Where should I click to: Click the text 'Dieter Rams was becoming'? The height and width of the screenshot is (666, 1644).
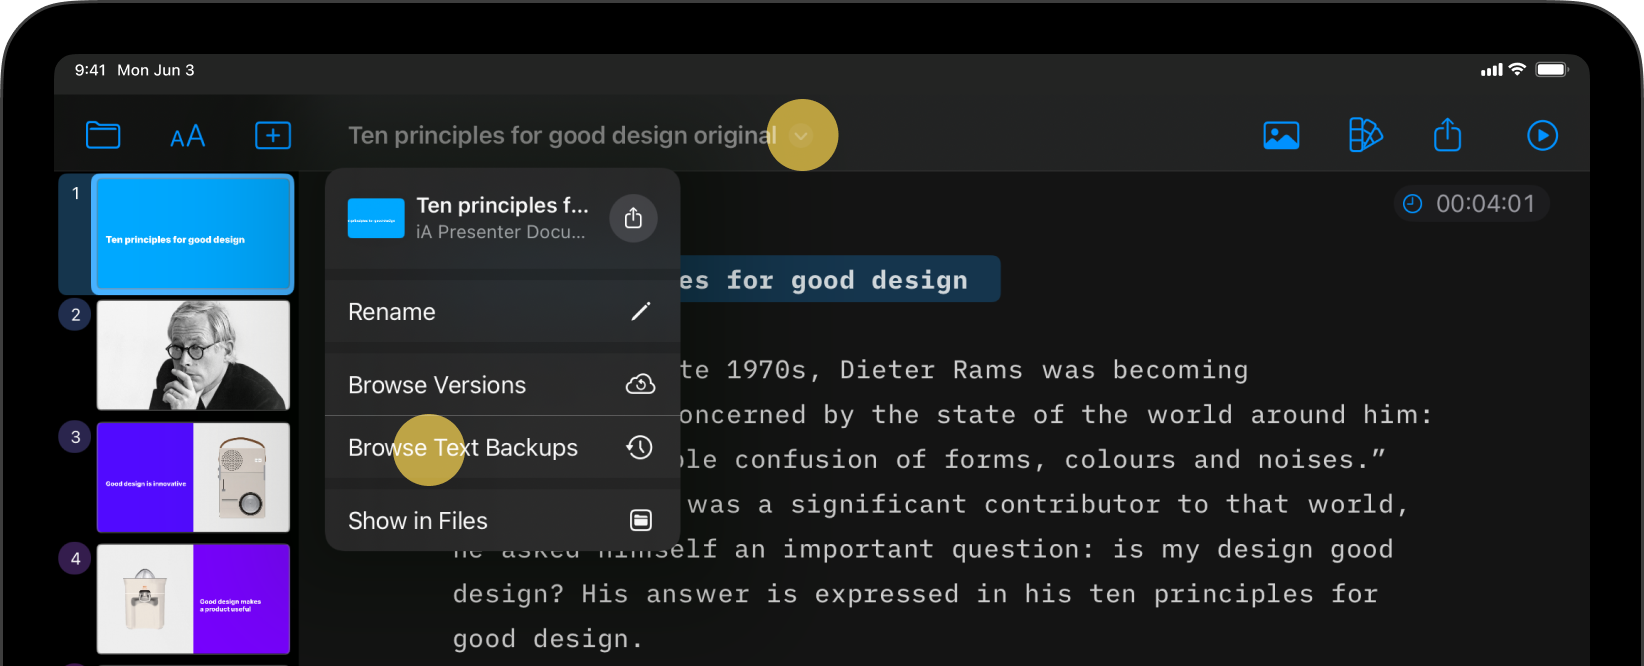(1044, 370)
